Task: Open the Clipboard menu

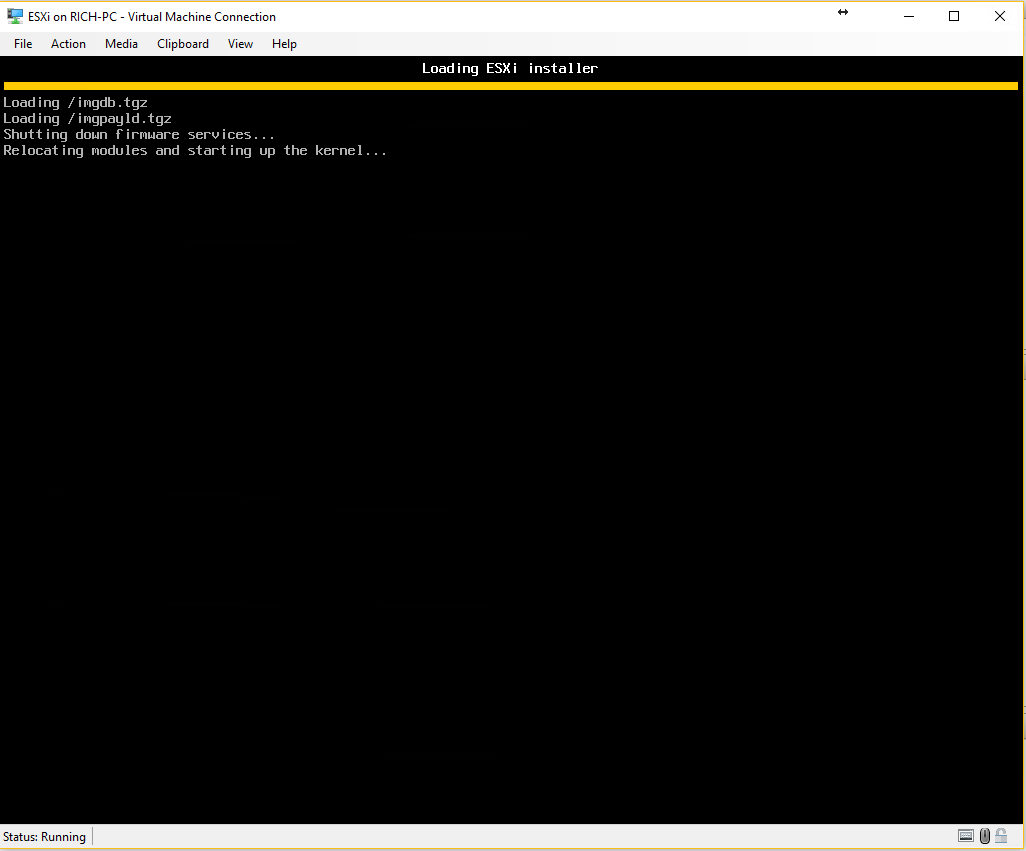Action: tap(183, 44)
